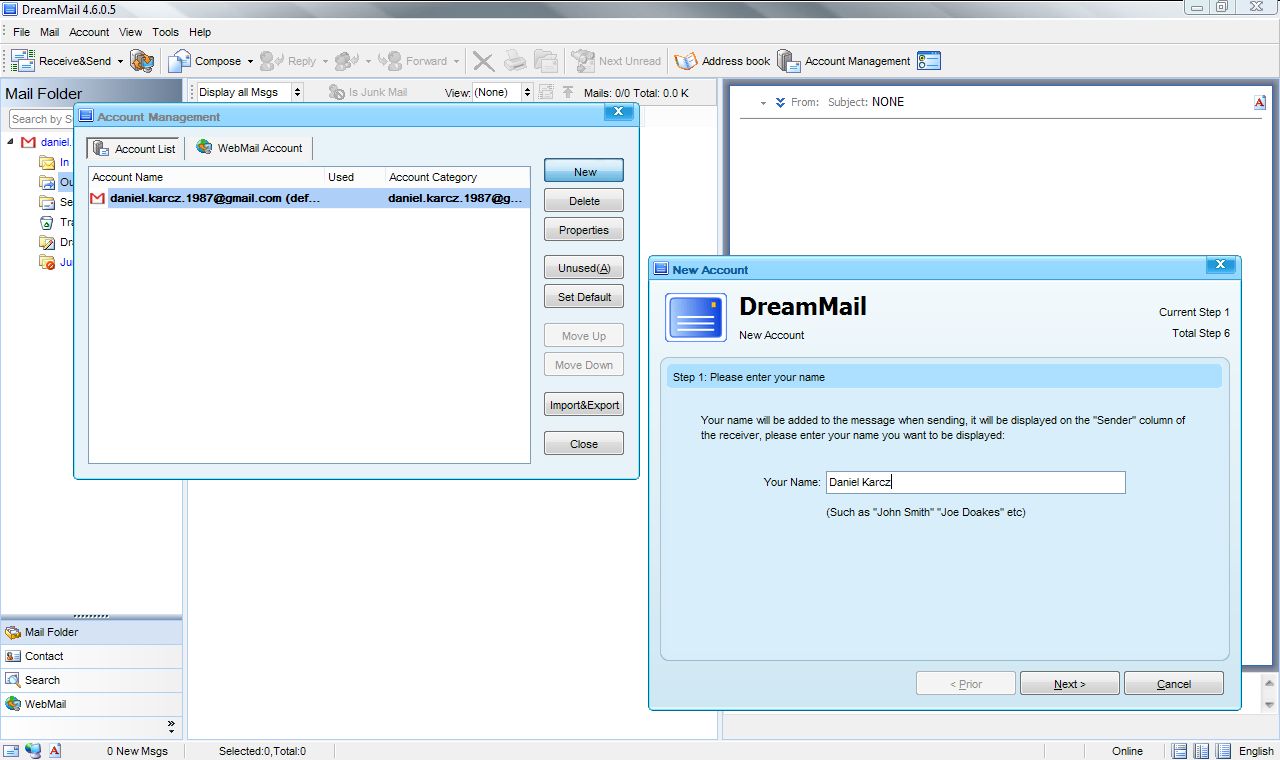Click the grid icon beside the View dropdown
The width and height of the screenshot is (1280, 760).
pos(546,92)
